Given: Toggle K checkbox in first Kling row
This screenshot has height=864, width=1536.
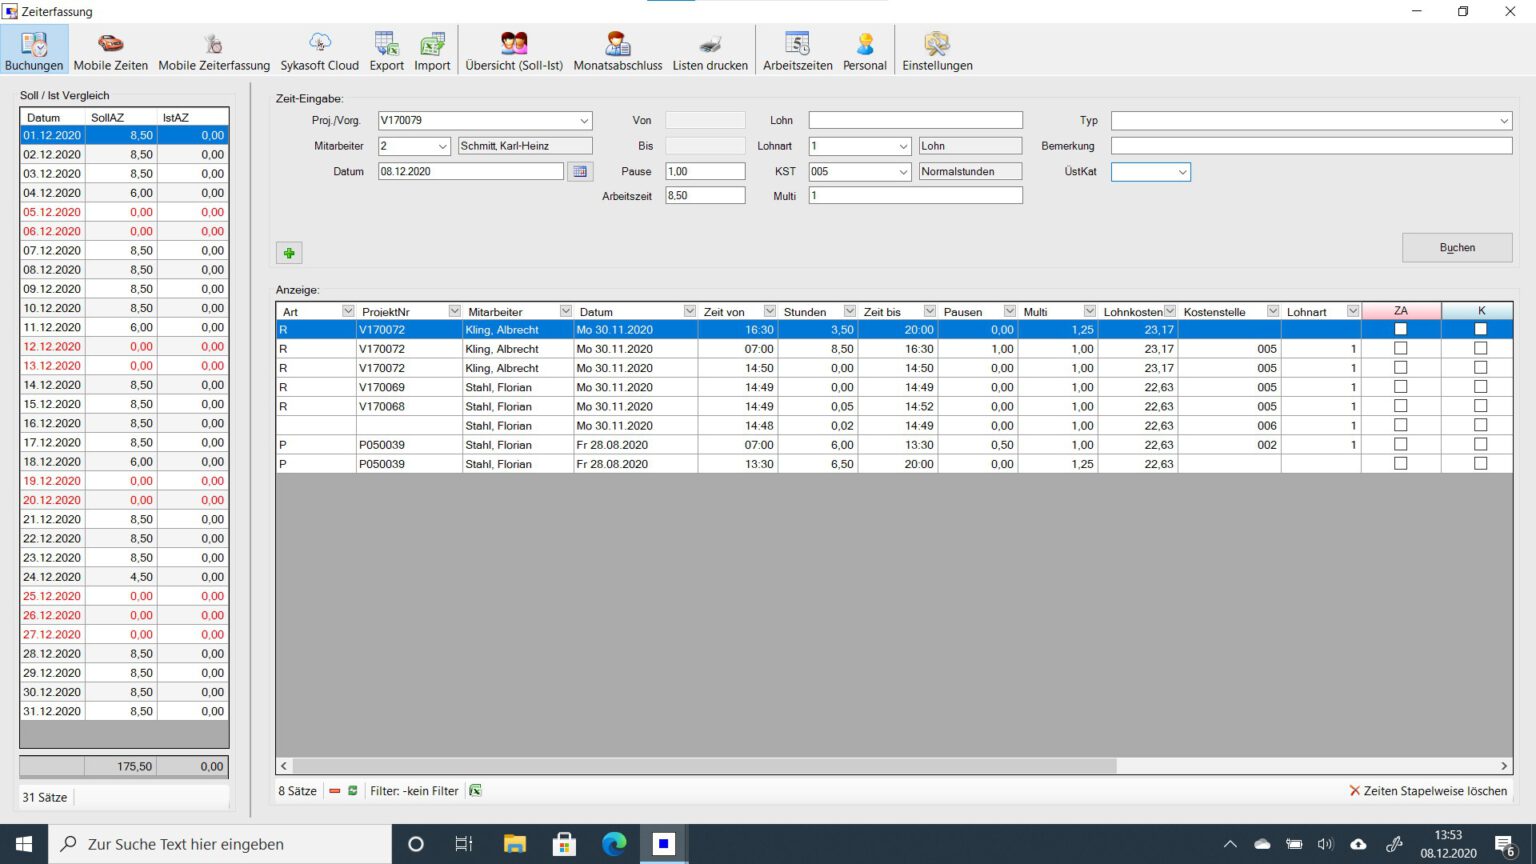Looking at the screenshot, I should pyautogui.click(x=1480, y=330).
